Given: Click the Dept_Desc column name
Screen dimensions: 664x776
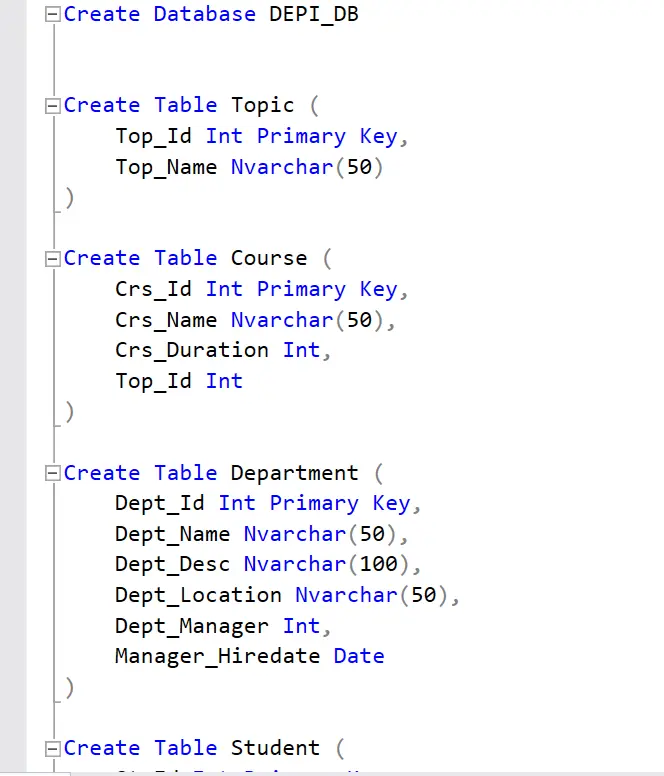Looking at the screenshot, I should [173, 565].
